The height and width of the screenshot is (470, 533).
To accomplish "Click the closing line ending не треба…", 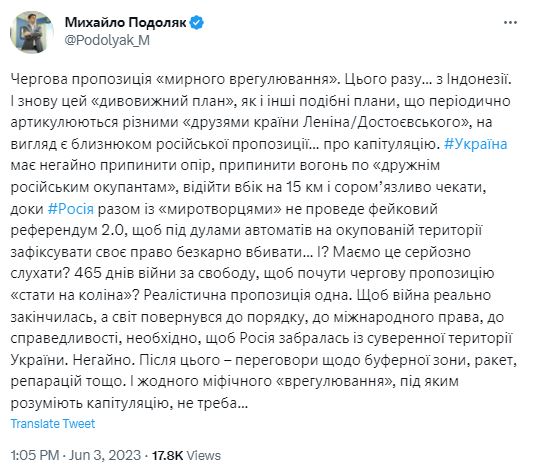I will pyautogui.click(x=129, y=403).
